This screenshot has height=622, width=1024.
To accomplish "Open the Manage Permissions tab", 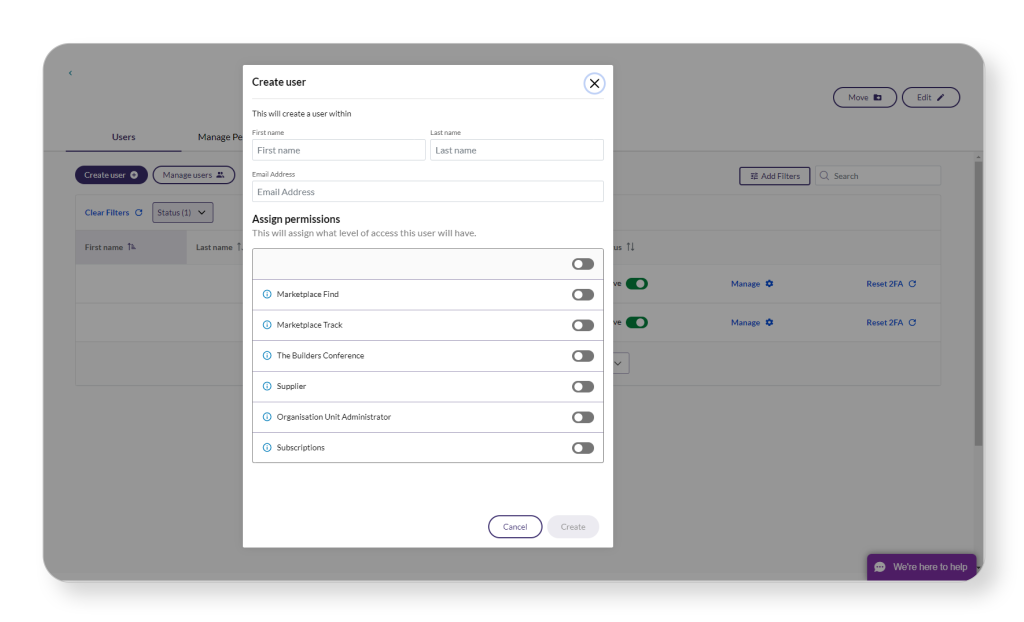I will pos(218,137).
